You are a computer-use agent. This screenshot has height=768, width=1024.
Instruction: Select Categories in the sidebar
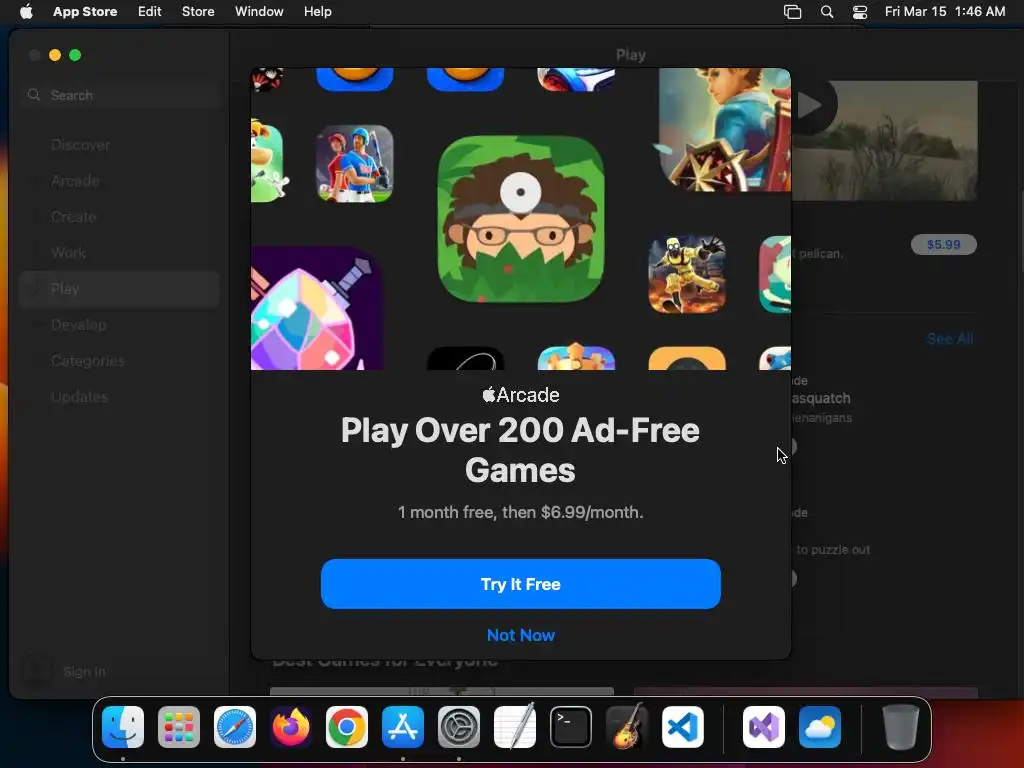click(x=120, y=360)
